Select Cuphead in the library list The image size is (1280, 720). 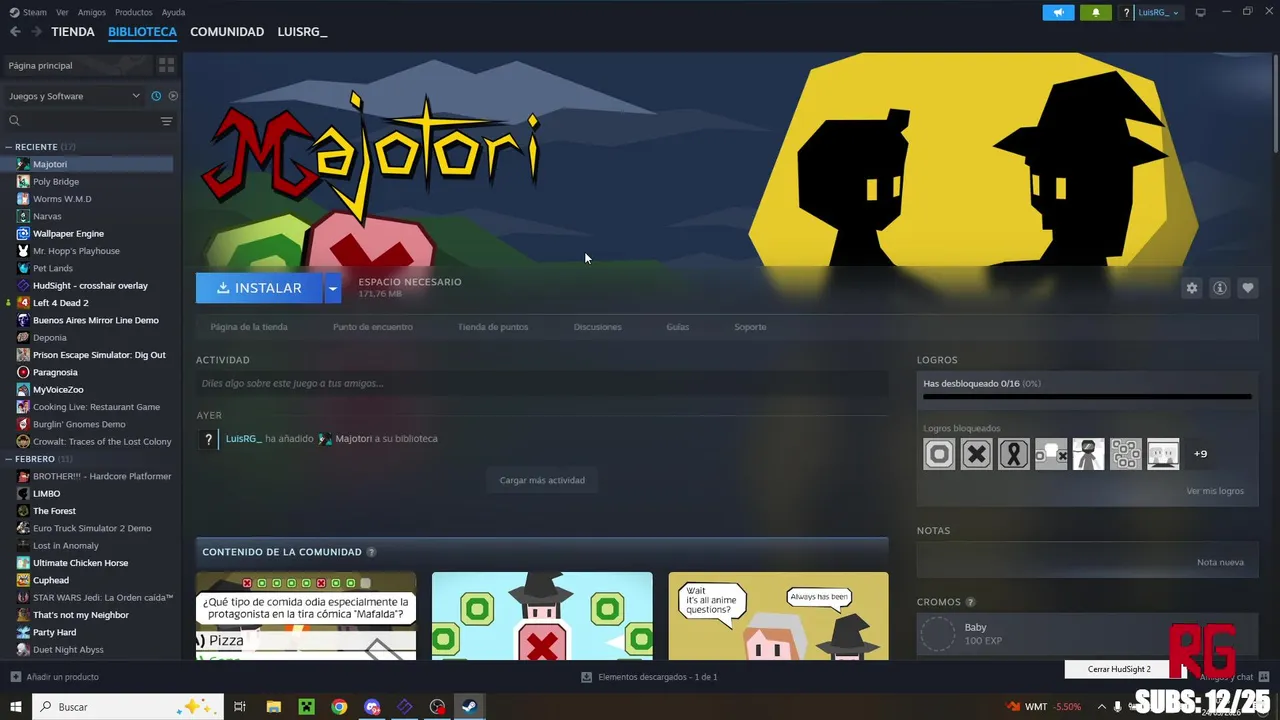pos(51,580)
